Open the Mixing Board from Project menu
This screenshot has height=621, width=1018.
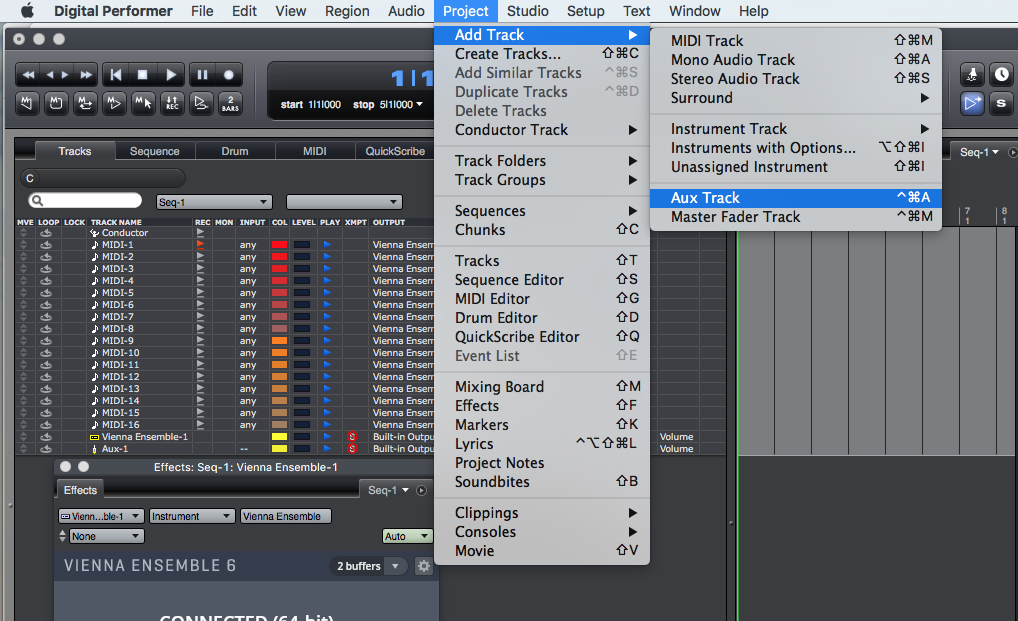point(541,387)
